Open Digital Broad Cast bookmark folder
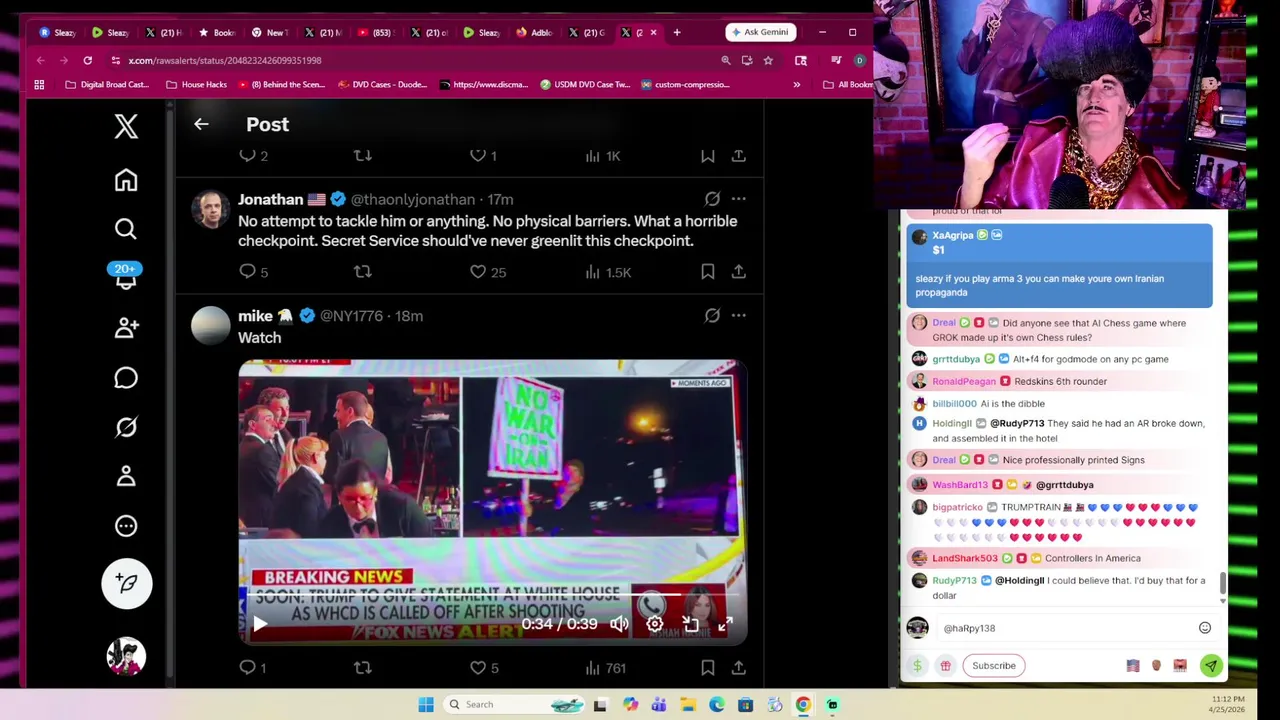This screenshot has width=1280, height=720. tap(106, 85)
